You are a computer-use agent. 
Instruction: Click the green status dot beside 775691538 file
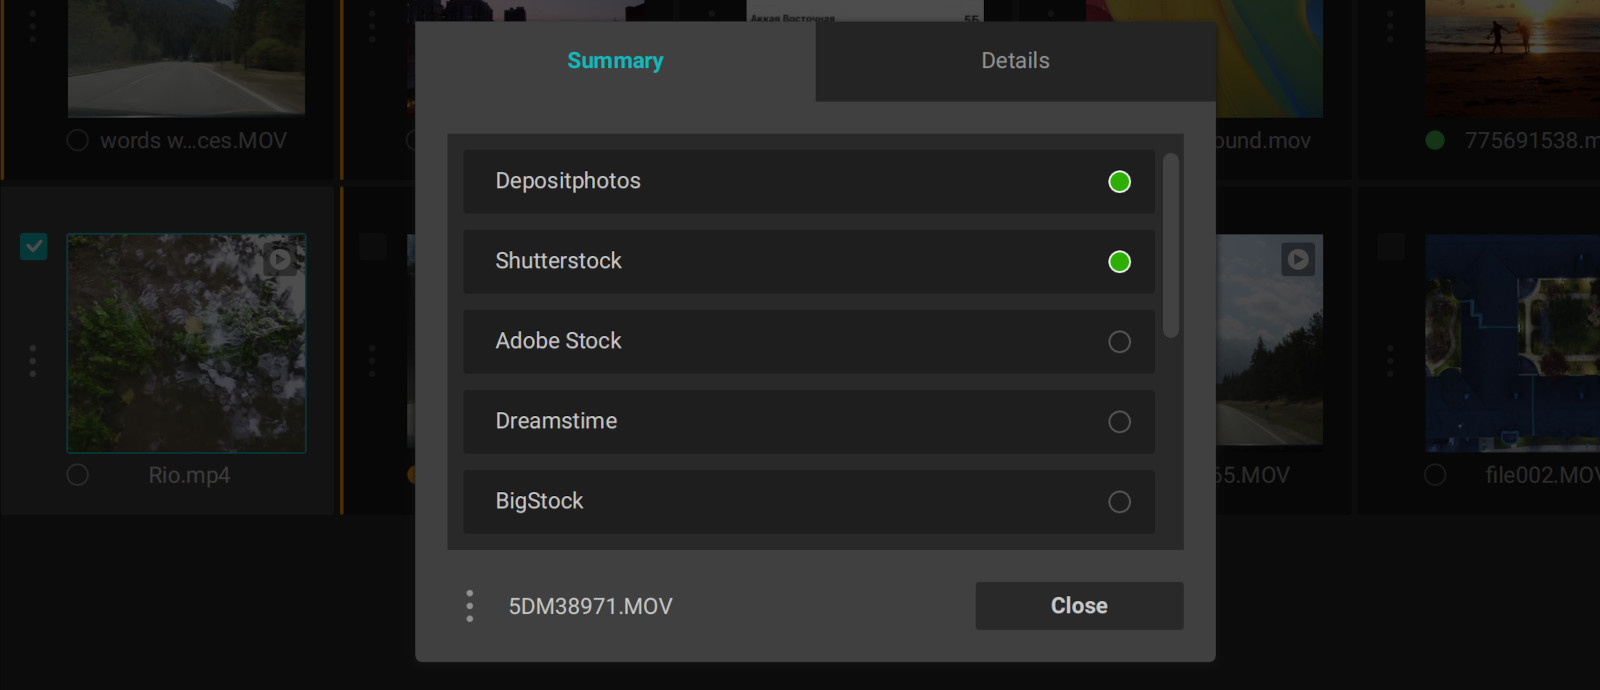(1435, 140)
